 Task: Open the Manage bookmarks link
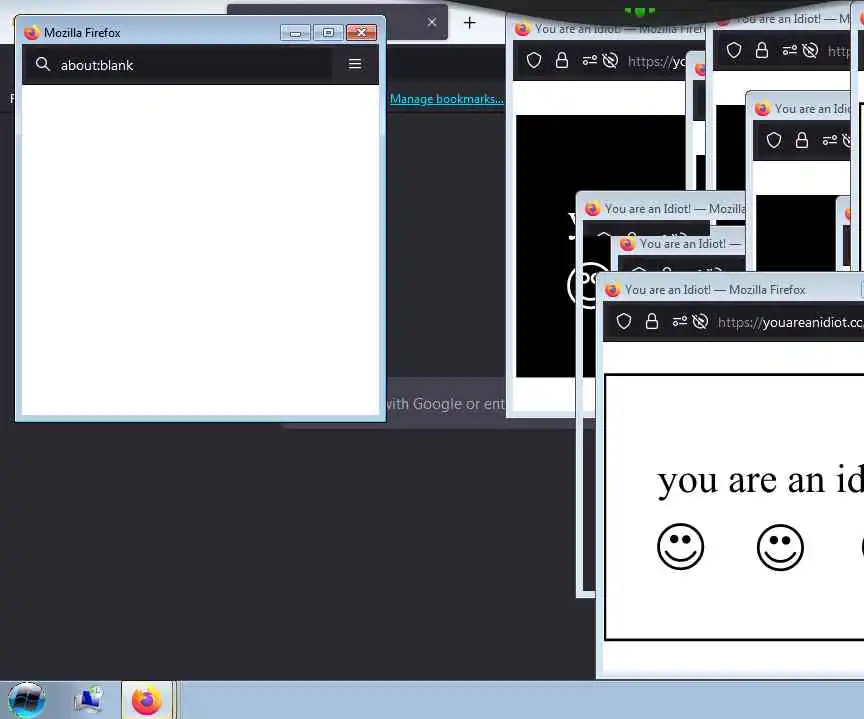coord(446,99)
